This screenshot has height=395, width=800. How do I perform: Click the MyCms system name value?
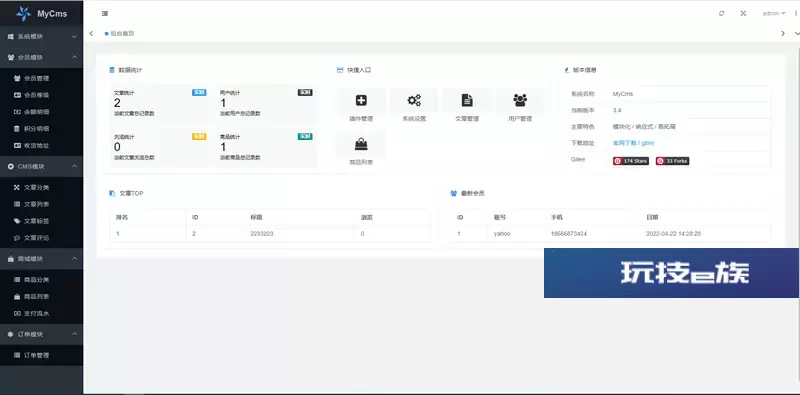(622, 94)
